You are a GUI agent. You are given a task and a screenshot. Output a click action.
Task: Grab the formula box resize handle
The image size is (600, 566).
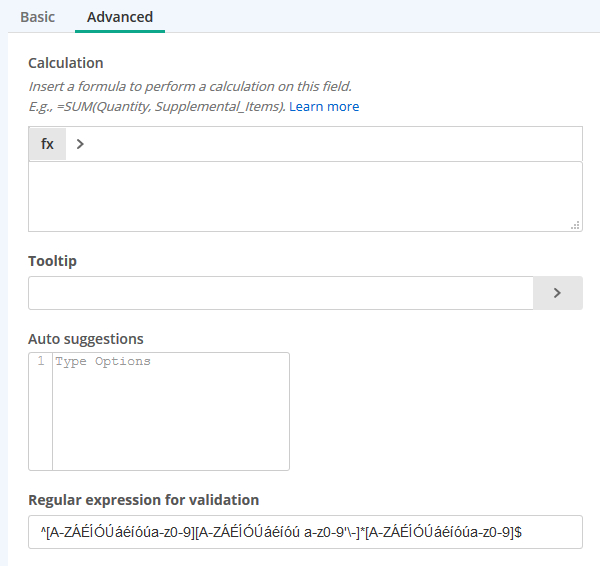click(575, 225)
